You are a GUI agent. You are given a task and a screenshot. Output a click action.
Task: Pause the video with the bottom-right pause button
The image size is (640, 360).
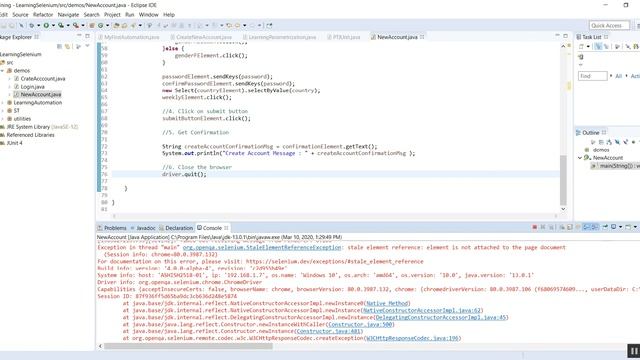pos(633,351)
